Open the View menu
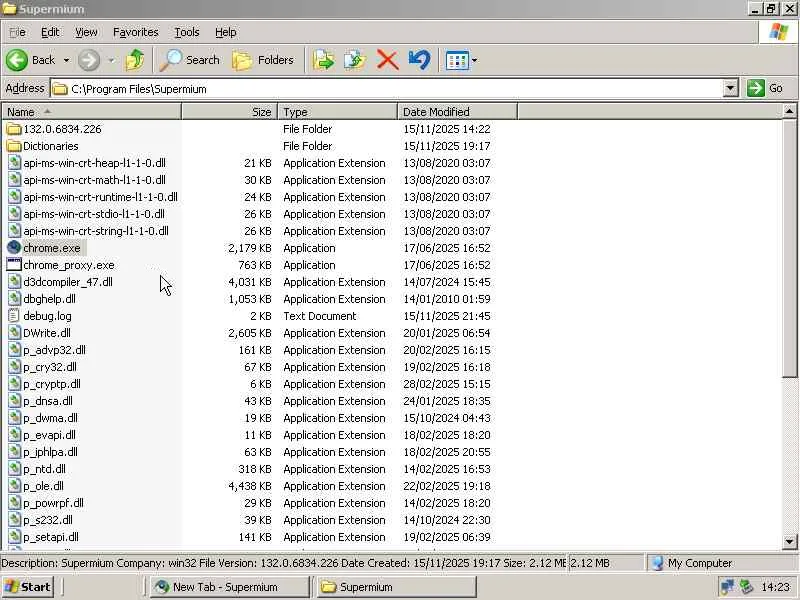 click(86, 32)
